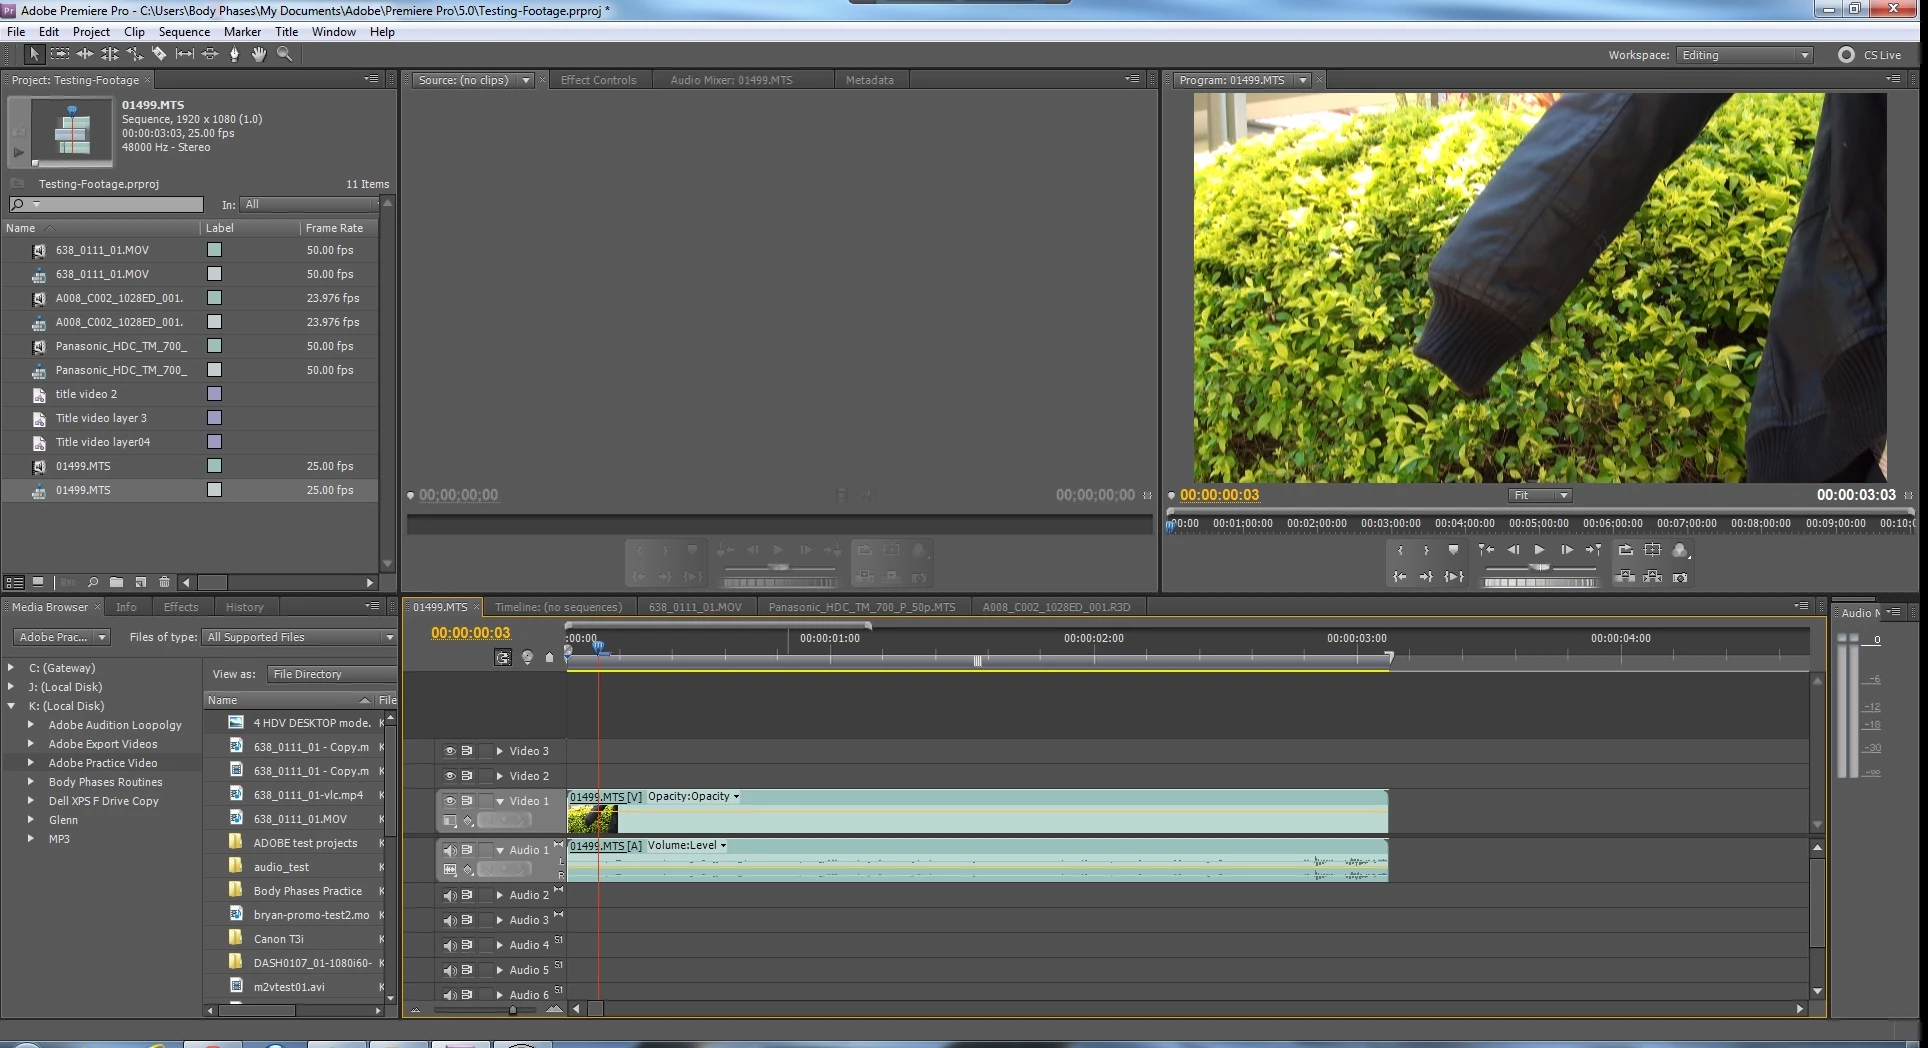Viewport: 1928px width, 1048px height.
Task: Toggle the Audio 4 track lock box
Action: (x=486, y=945)
